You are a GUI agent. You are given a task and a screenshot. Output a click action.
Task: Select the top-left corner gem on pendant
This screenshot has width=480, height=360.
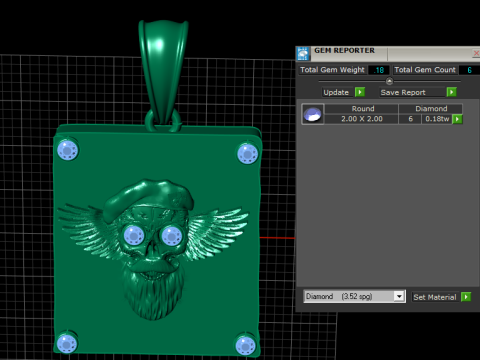(68, 150)
